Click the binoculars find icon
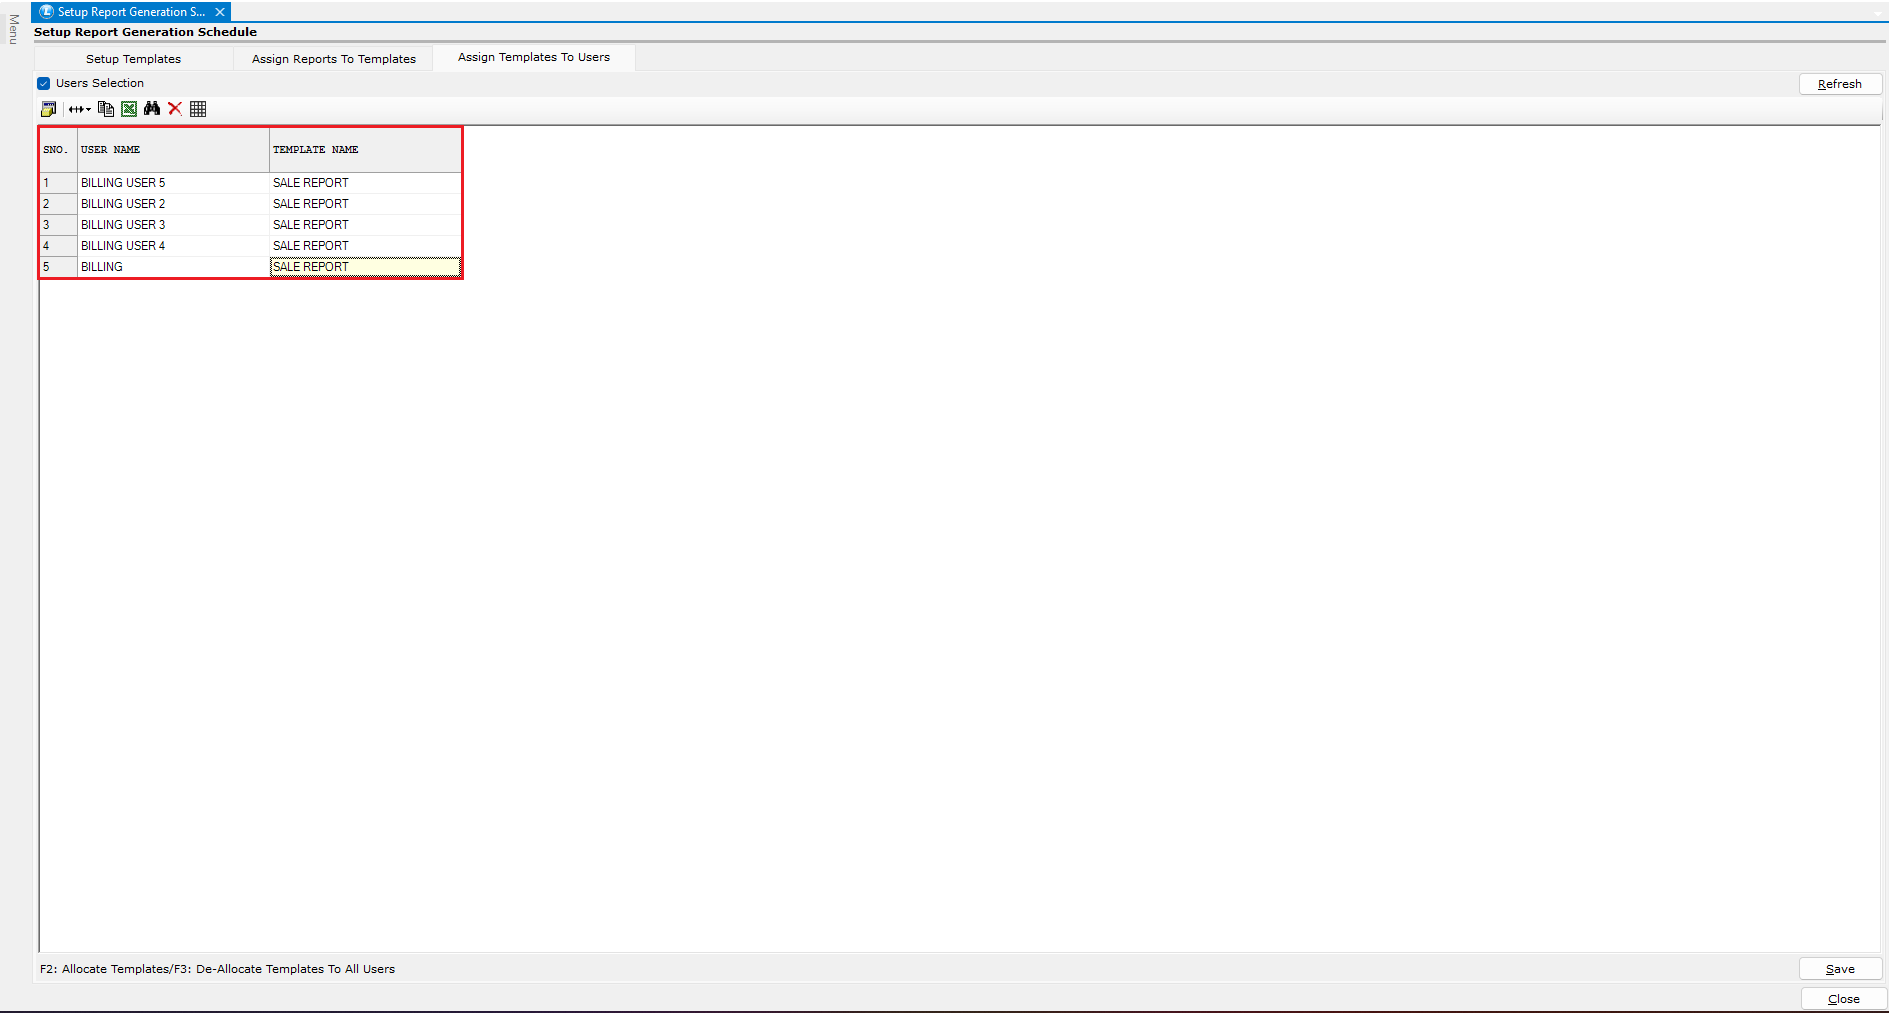The height and width of the screenshot is (1013, 1889). pyautogui.click(x=152, y=109)
